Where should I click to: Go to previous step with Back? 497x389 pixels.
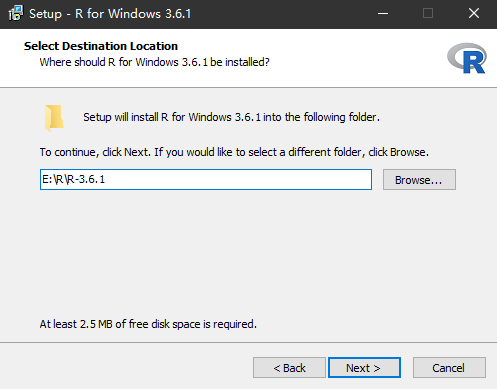[x=289, y=368]
